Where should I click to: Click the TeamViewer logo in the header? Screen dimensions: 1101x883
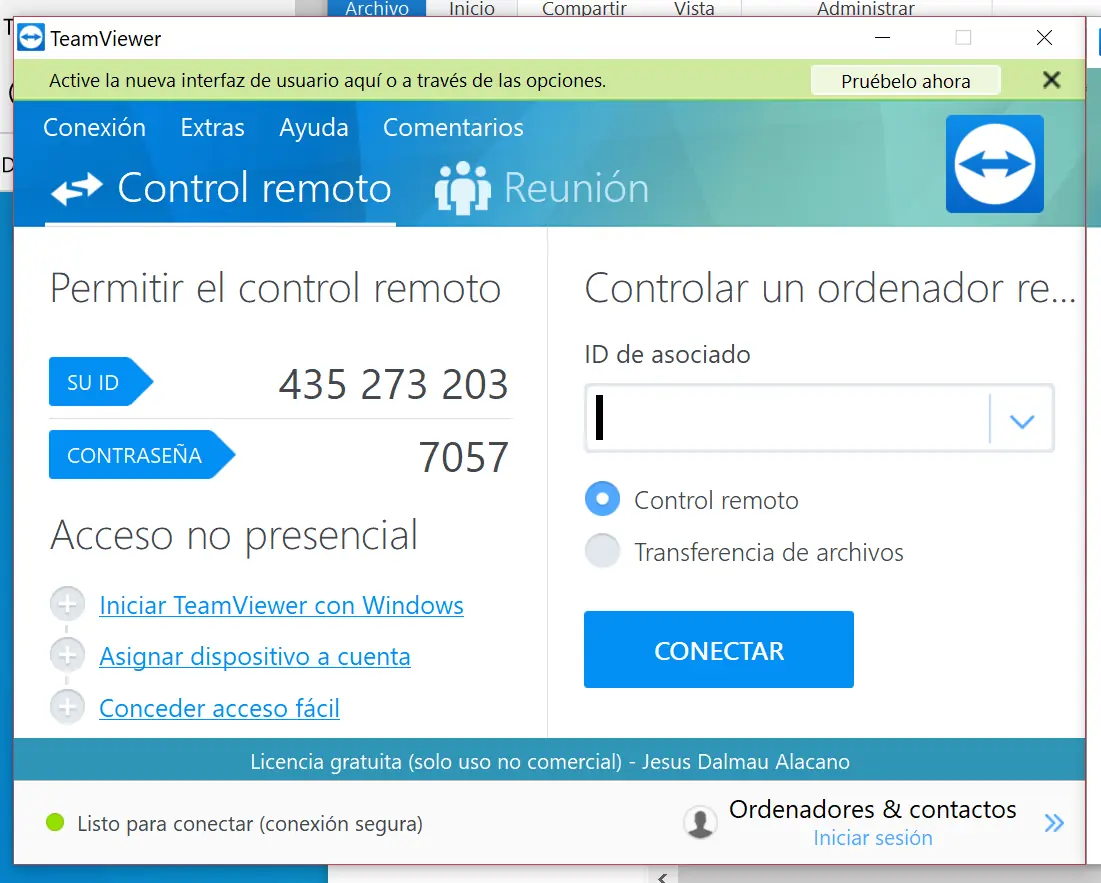coord(994,164)
